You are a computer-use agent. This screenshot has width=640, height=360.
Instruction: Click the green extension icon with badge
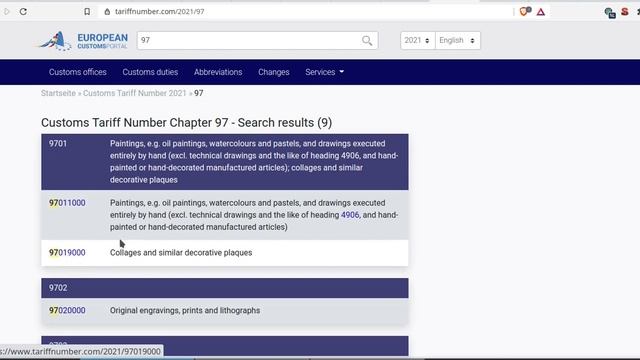click(610, 13)
